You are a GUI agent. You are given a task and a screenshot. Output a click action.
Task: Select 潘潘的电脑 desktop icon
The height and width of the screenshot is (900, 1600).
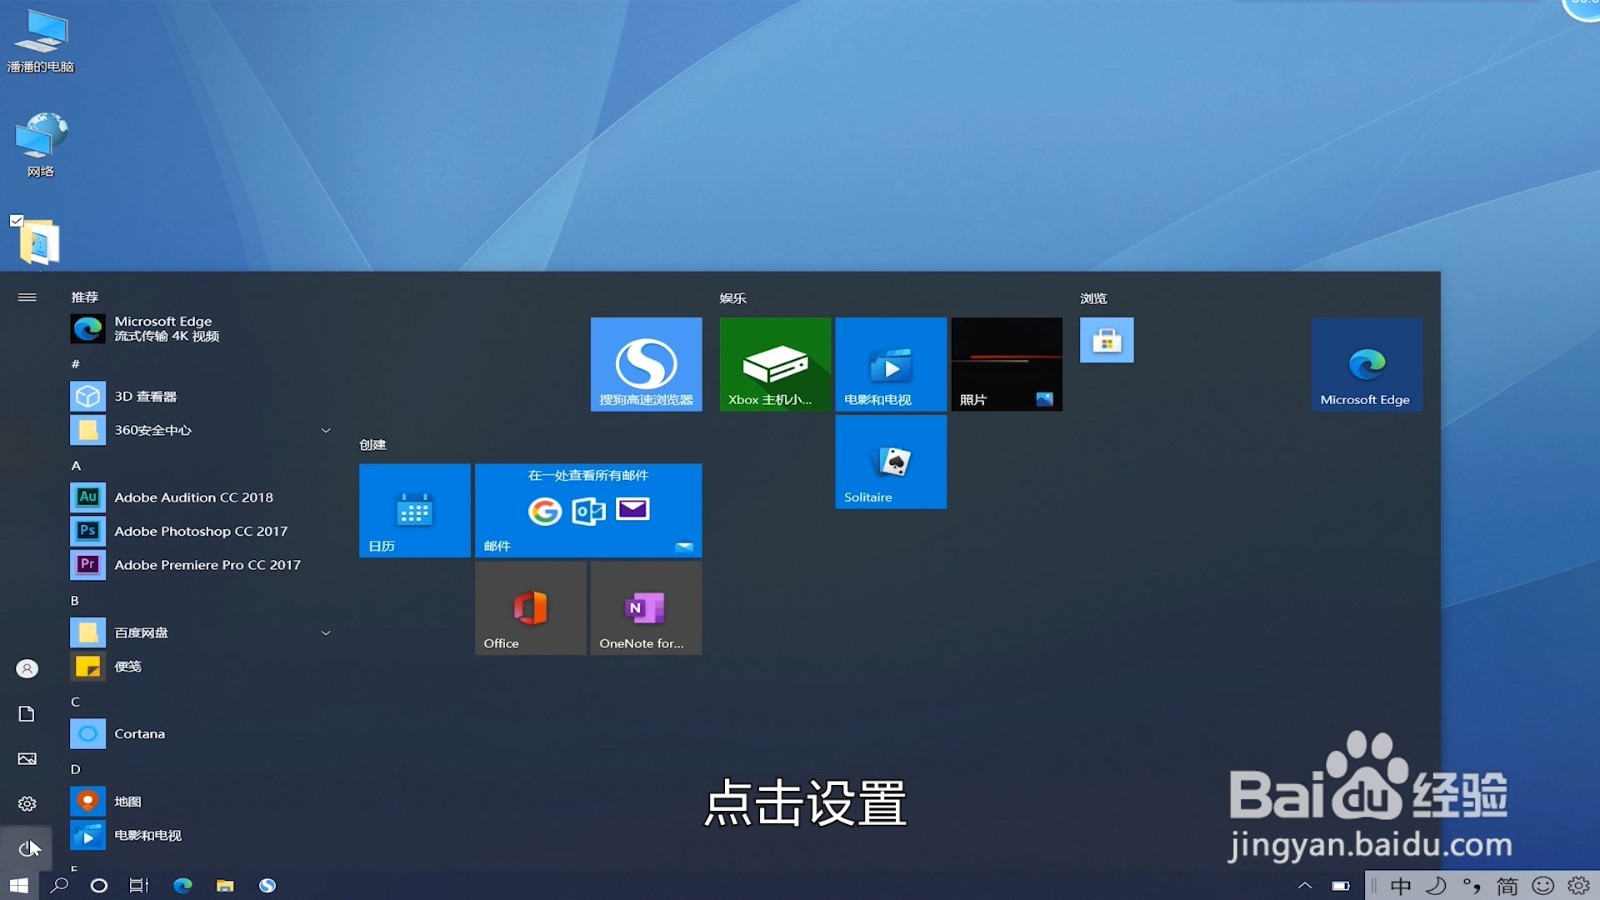[x=40, y=42]
